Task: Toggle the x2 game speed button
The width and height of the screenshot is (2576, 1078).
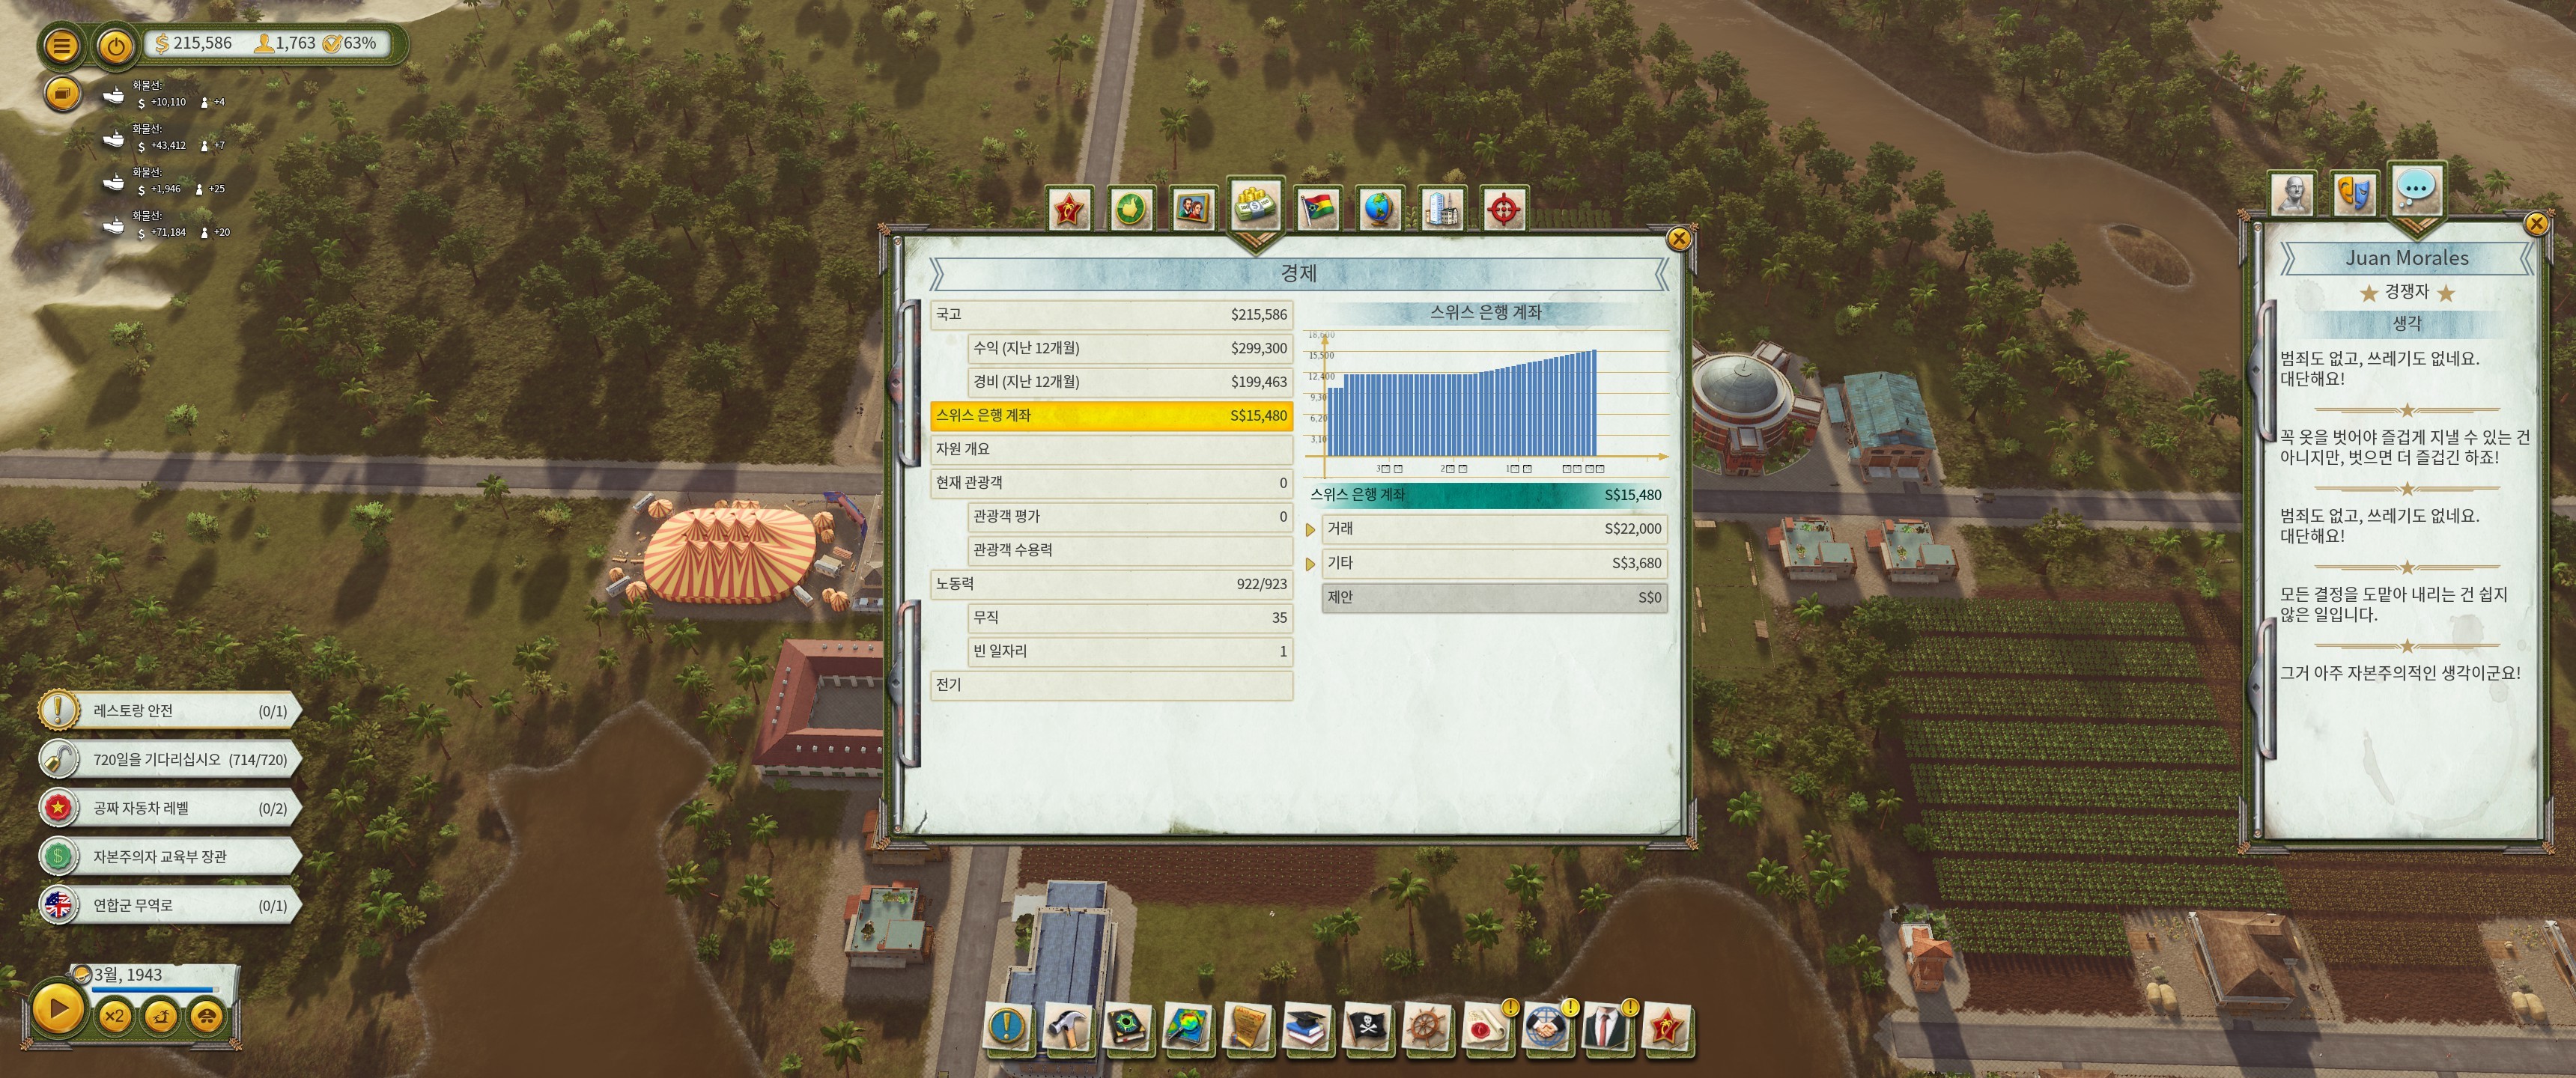Action: 114,1016
